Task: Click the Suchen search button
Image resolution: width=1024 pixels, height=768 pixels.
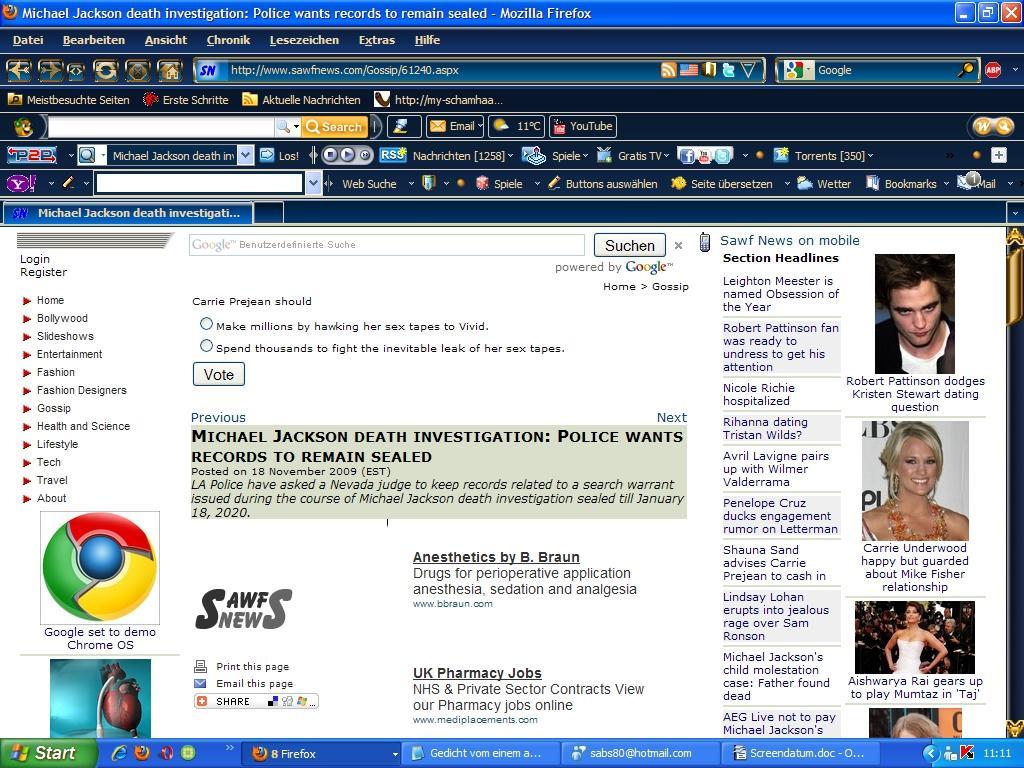Action: 630,246
